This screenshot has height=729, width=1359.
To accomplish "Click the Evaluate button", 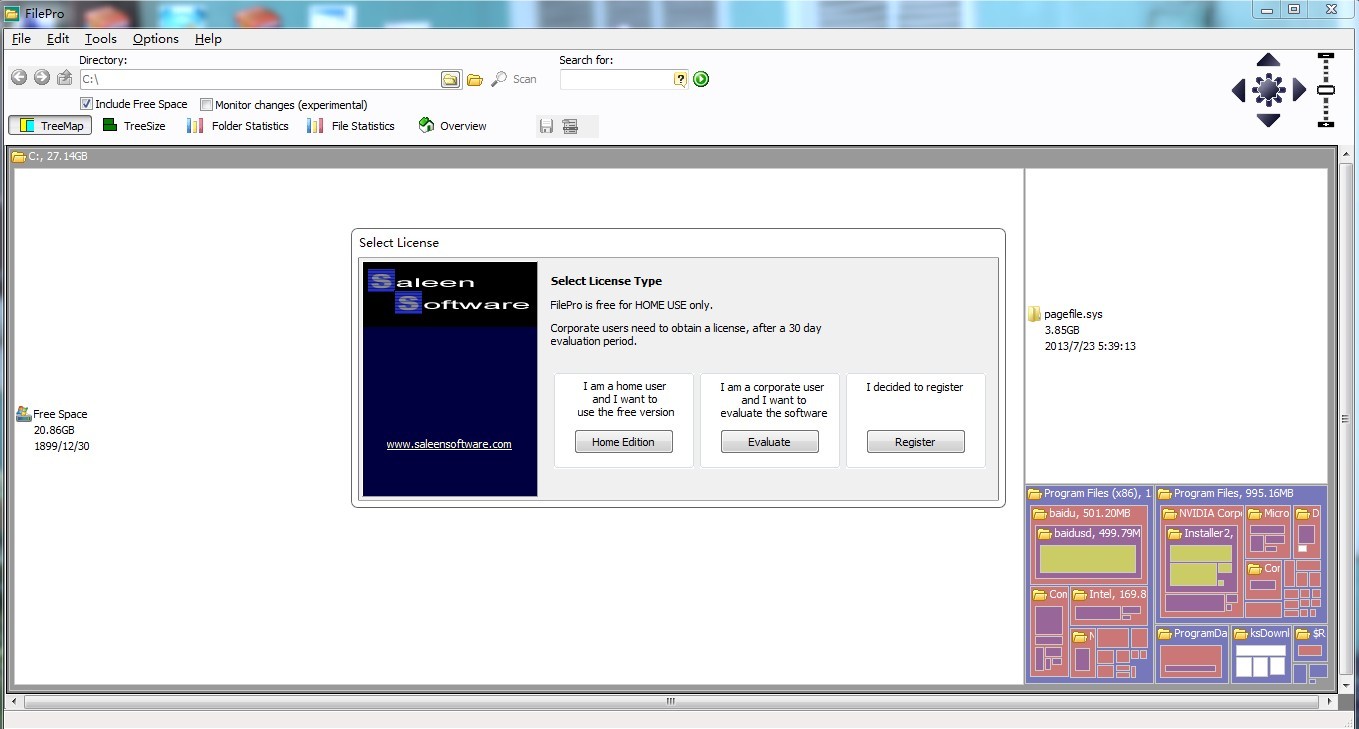I will click(770, 442).
